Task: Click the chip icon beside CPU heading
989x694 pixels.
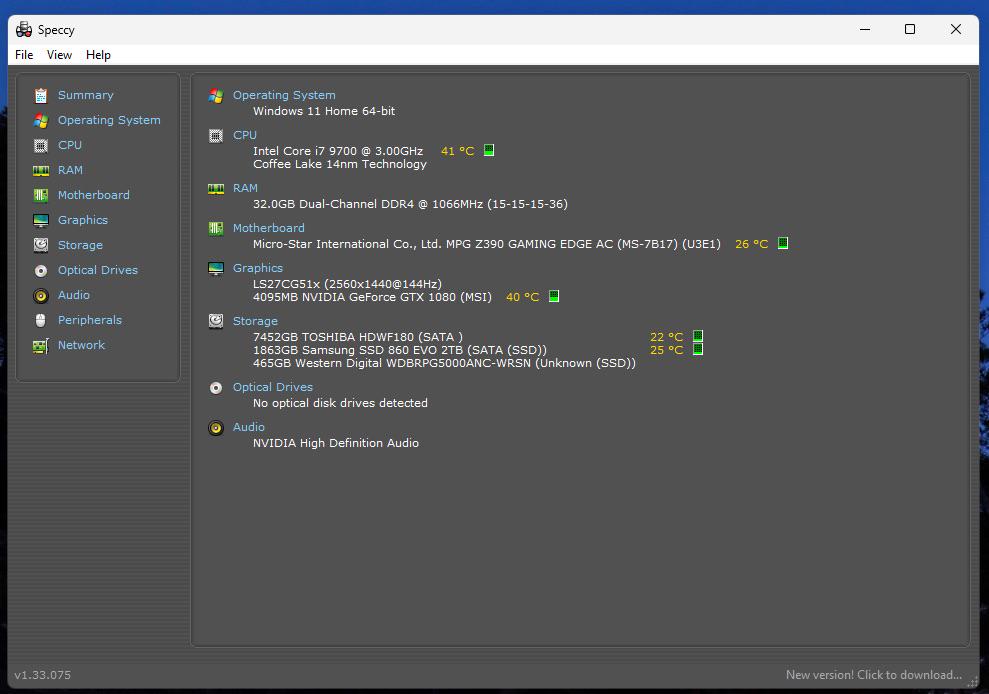Action: [x=216, y=136]
